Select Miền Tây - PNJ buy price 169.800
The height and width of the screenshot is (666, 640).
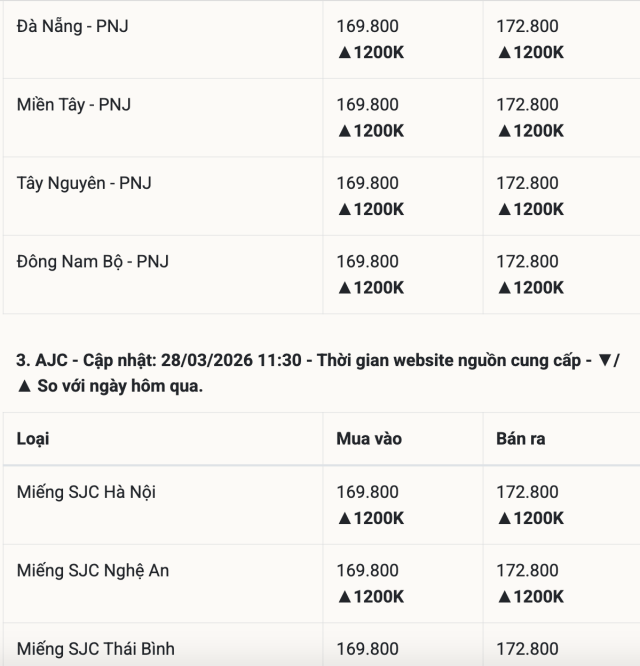tap(367, 105)
